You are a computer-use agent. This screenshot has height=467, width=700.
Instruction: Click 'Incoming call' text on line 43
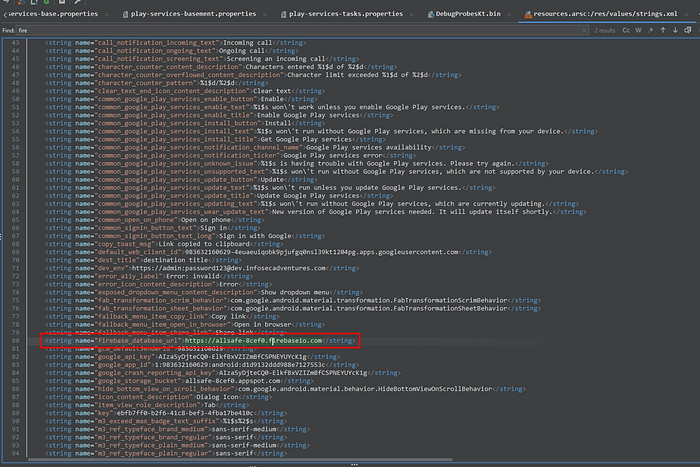coord(247,43)
